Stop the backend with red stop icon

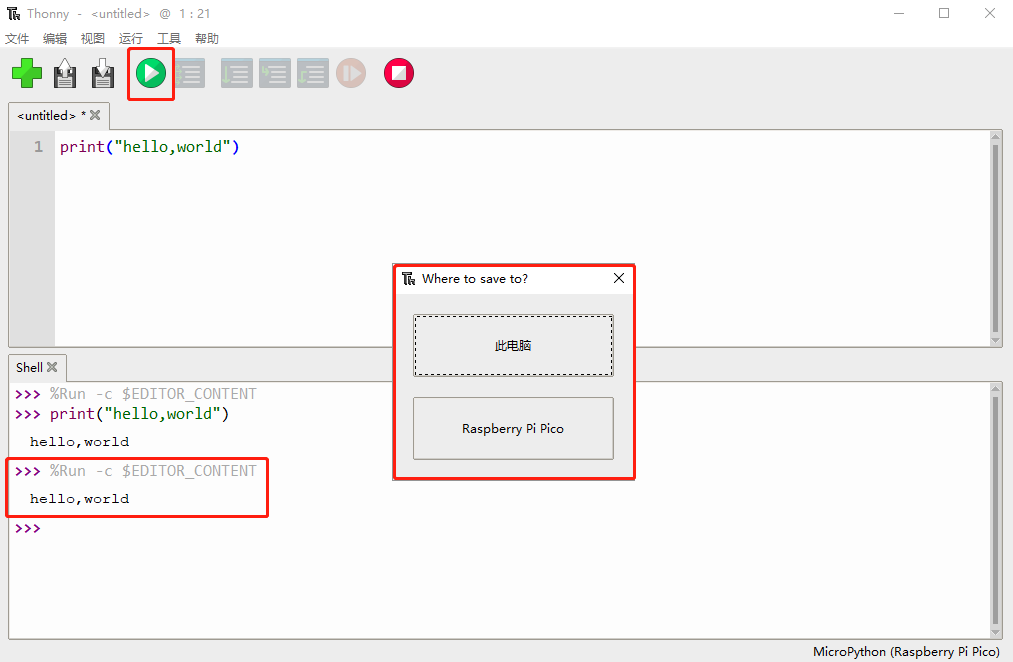(399, 73)
